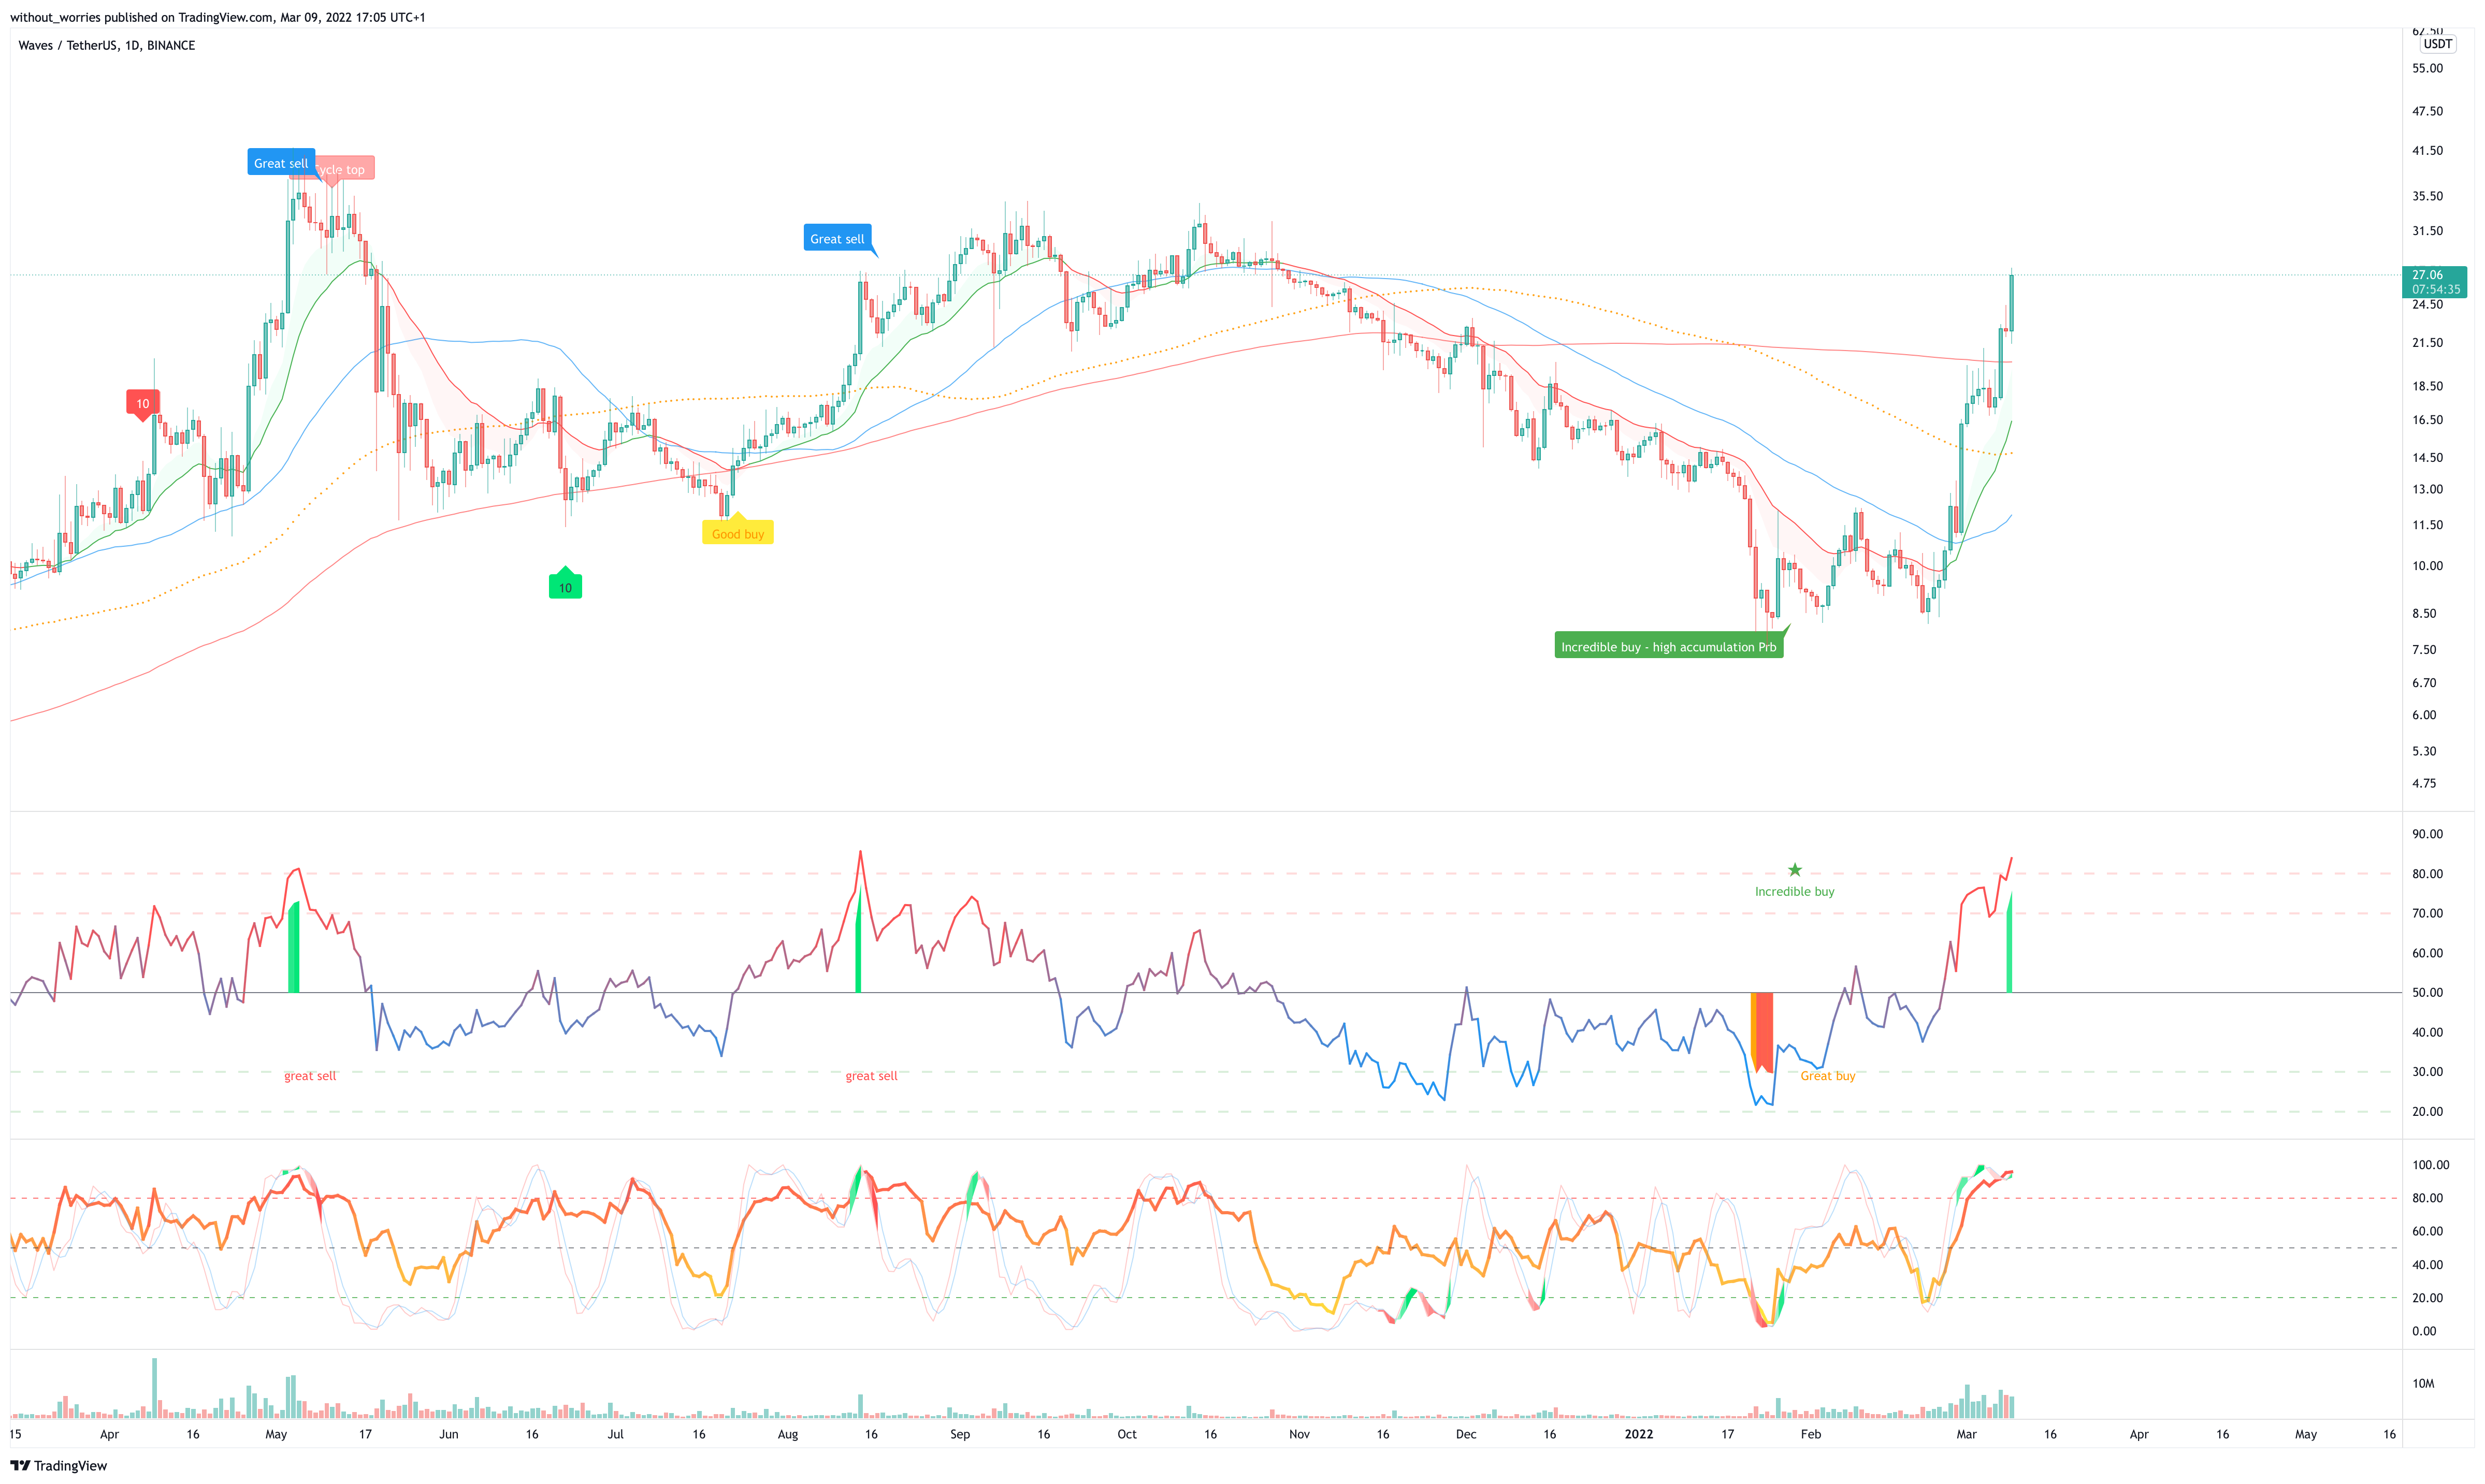The width and height of the screenshot is (2485, 1484).
Task: Click the 10.00 price axis value
Action: (x=2427, y=566)
